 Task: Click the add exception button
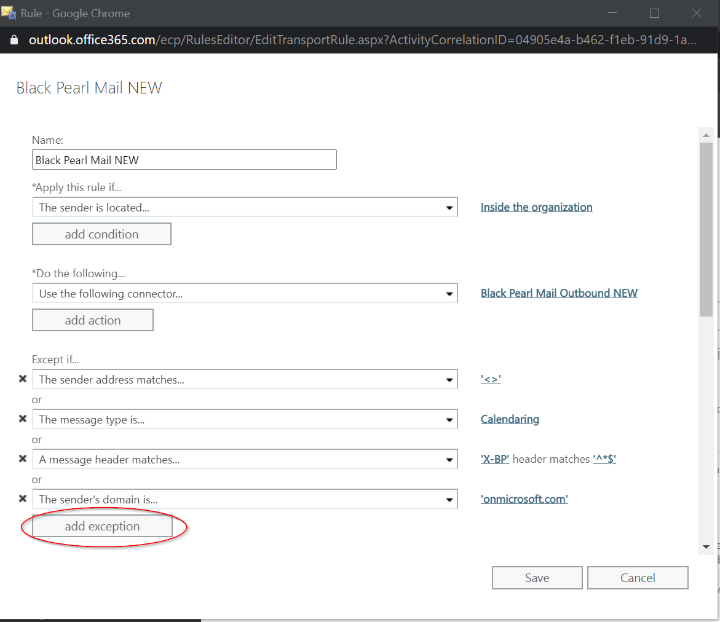tap(102, 526)
